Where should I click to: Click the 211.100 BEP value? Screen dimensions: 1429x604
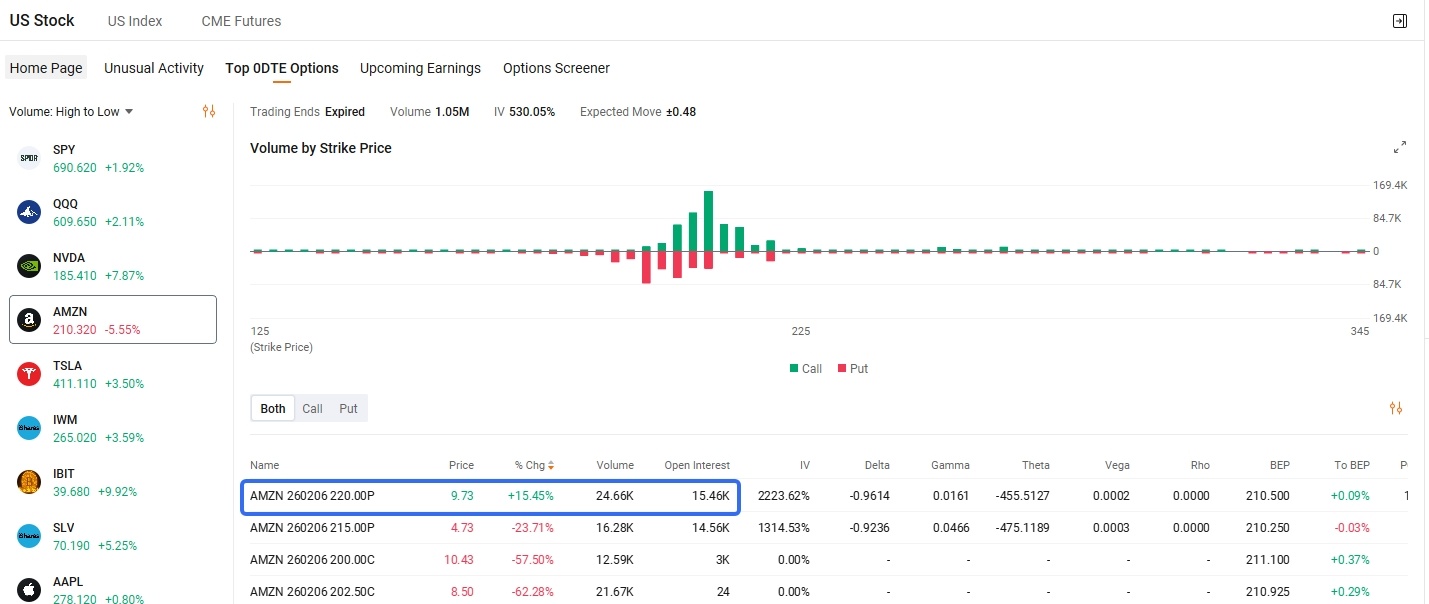[1269, 560]
